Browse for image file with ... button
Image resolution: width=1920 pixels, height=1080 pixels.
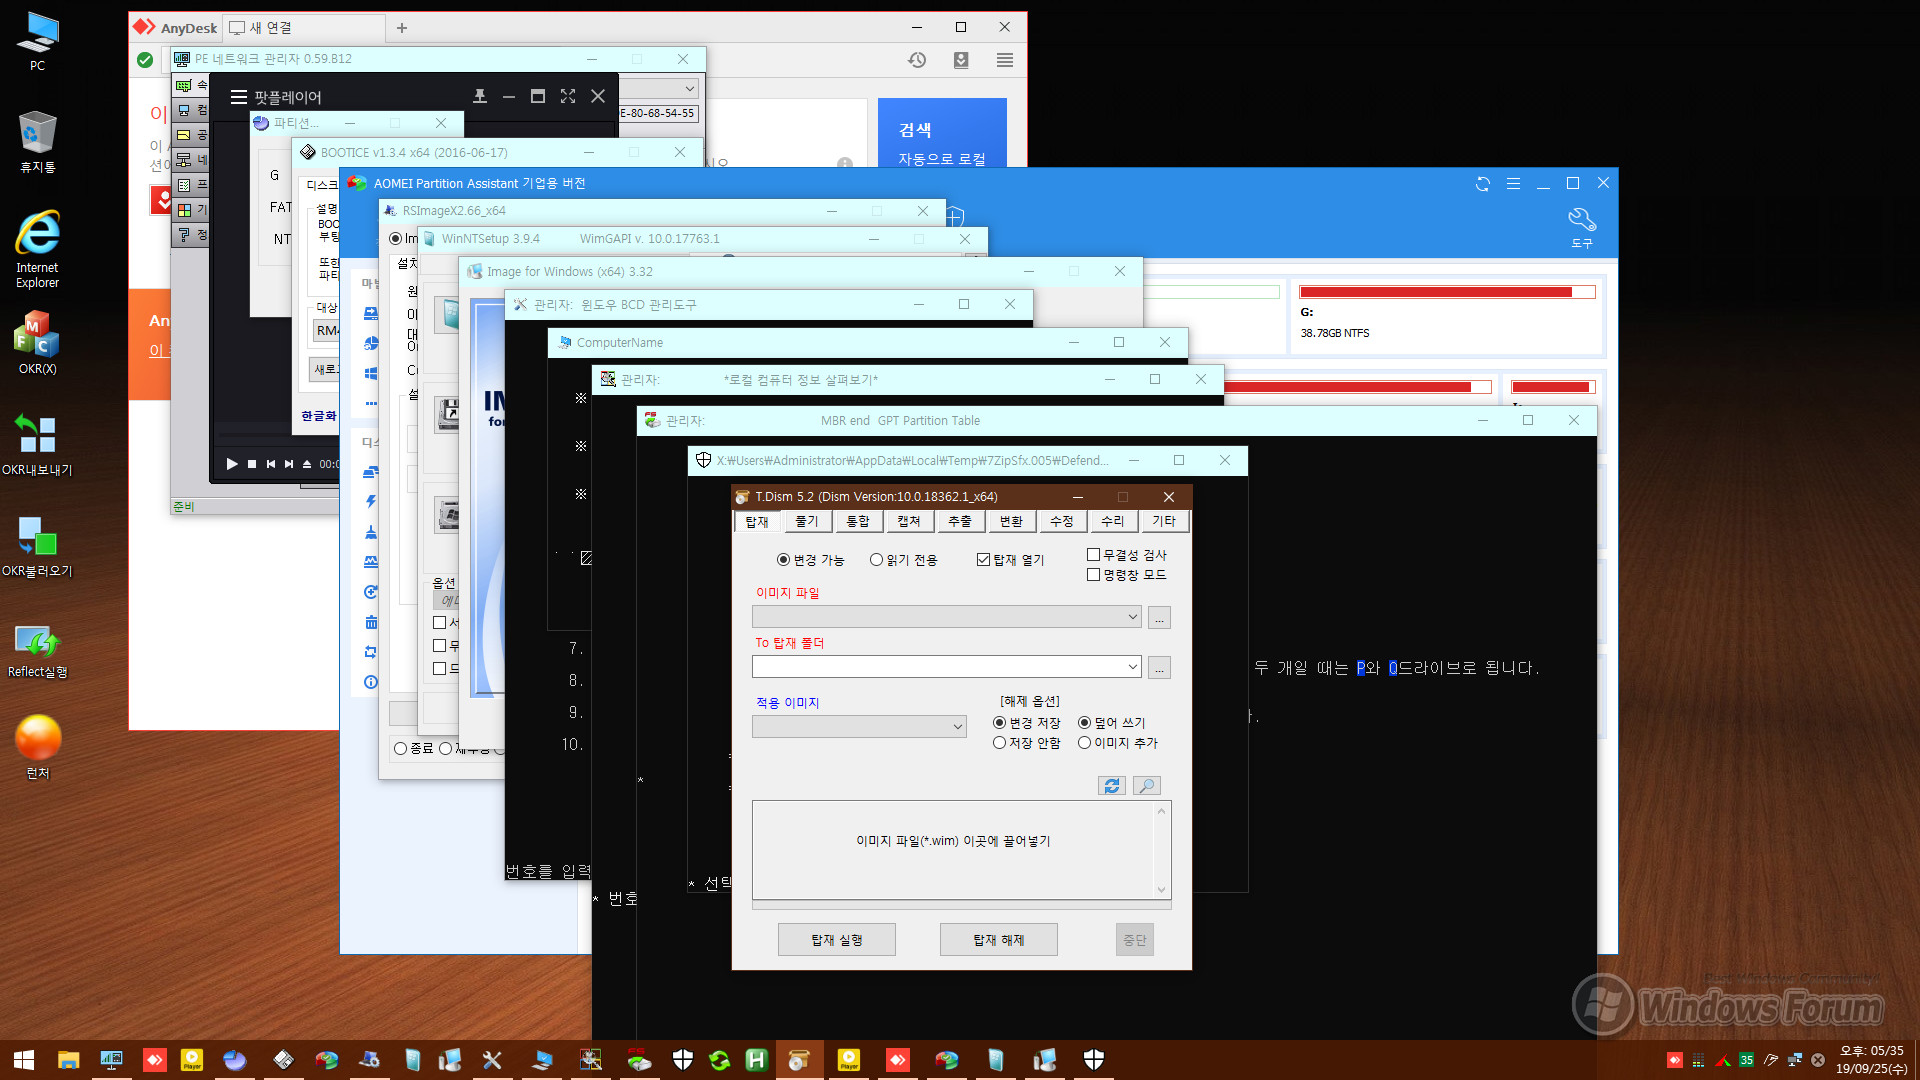point(1159,617)
